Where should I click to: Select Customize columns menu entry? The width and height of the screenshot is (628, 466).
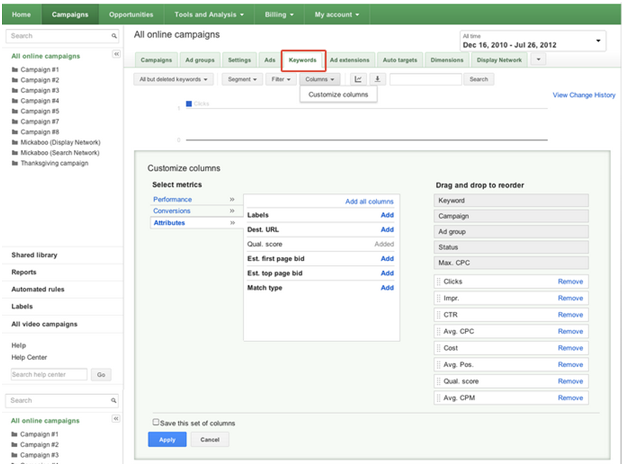pos(337,95)
